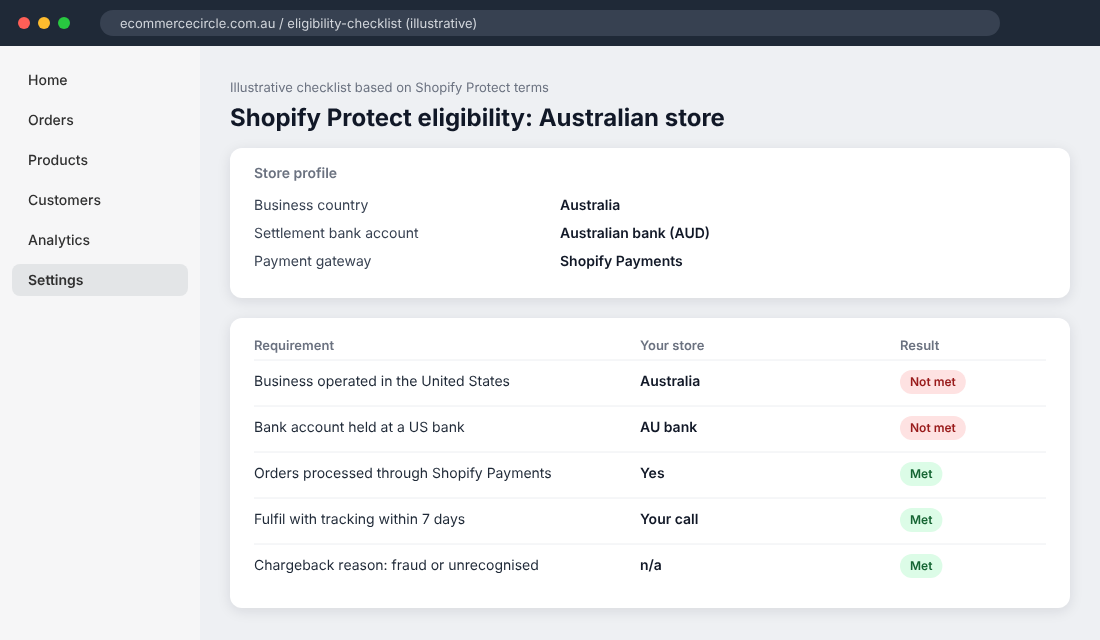Click the 'Shopify Payments' gateway value
This screenshot has width=1100, height=640.
(x=621, y=261)
